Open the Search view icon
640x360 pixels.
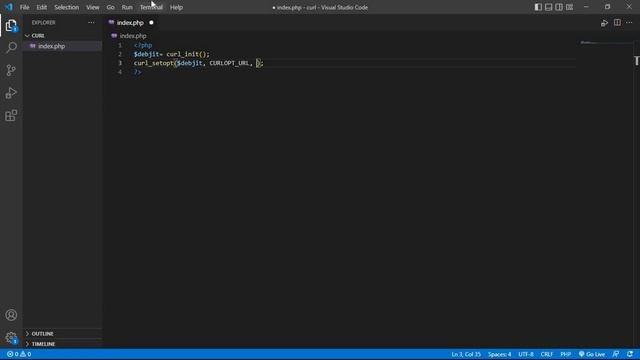[x=11, y=48]
